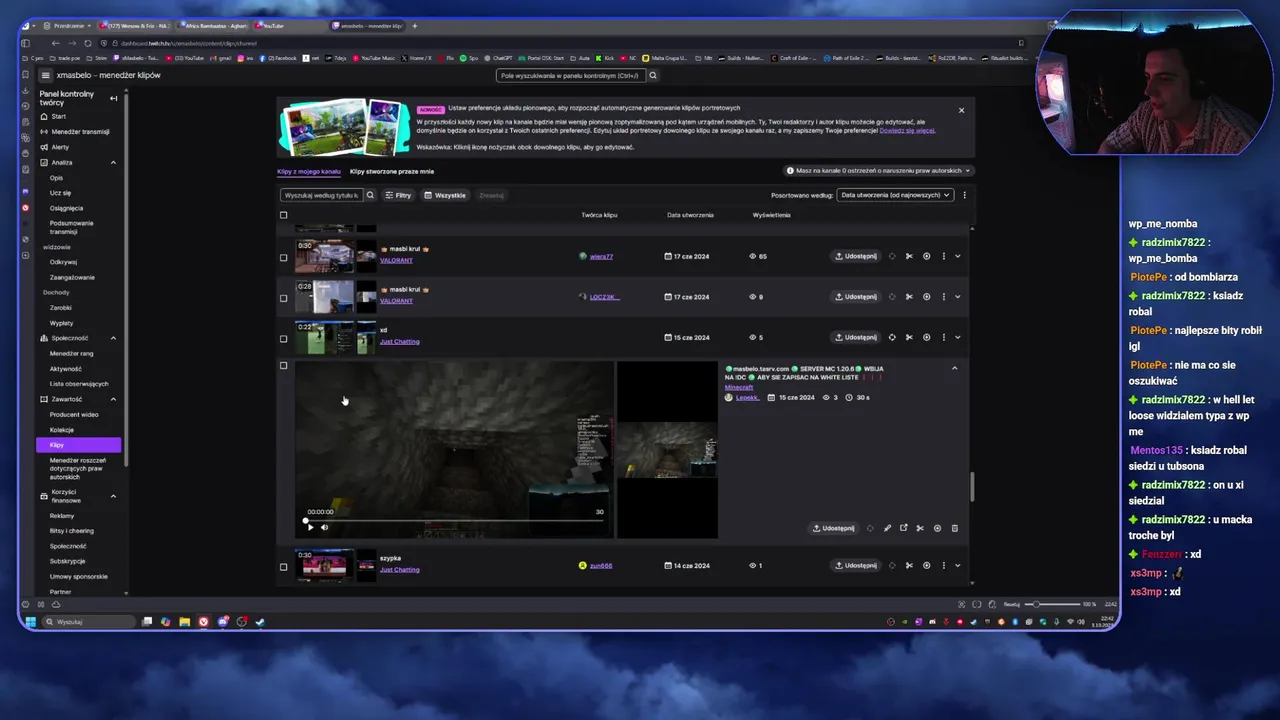Open sort by Data utworzenia dropdown
This screenshot has width=1280, height=720.
click(895, 195)
